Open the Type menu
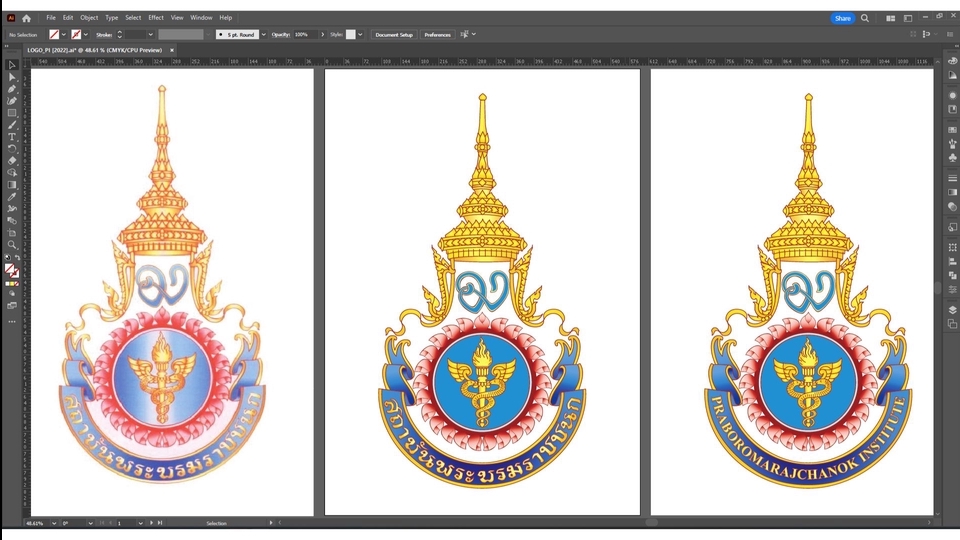This screenshot has height=540, width=960. [x=111, y=18]
